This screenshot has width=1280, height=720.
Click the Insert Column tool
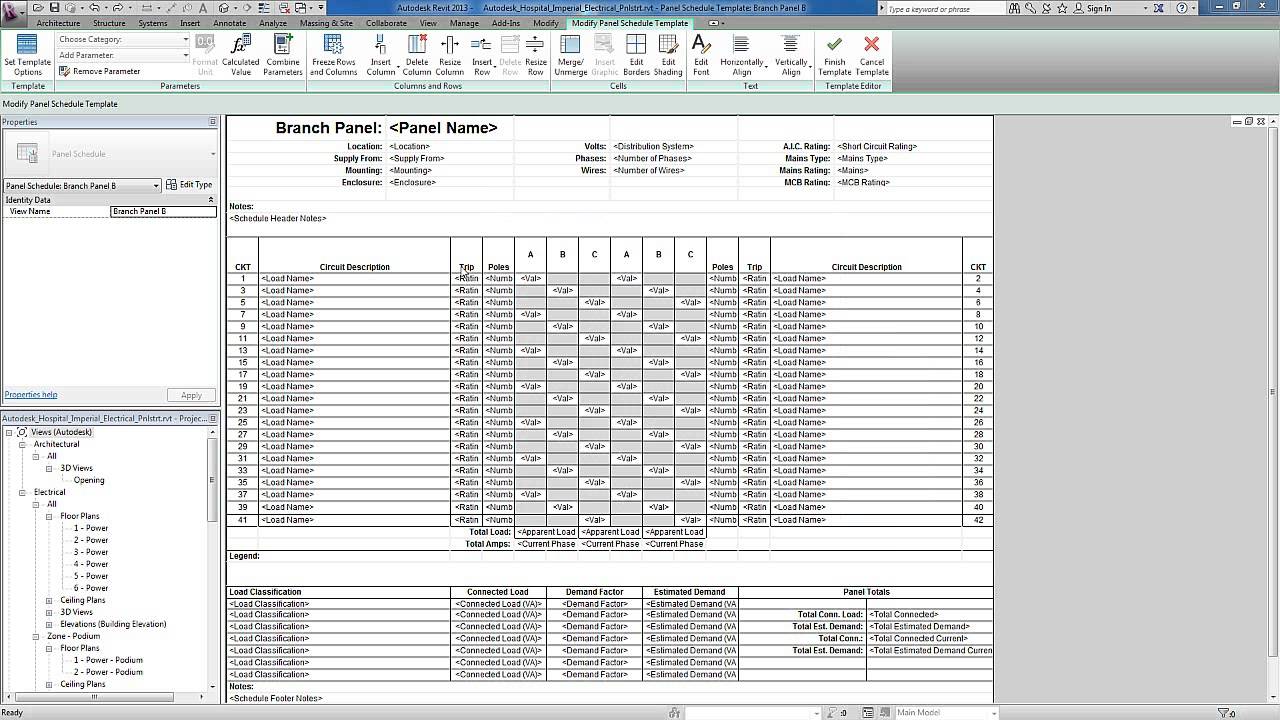381,55
